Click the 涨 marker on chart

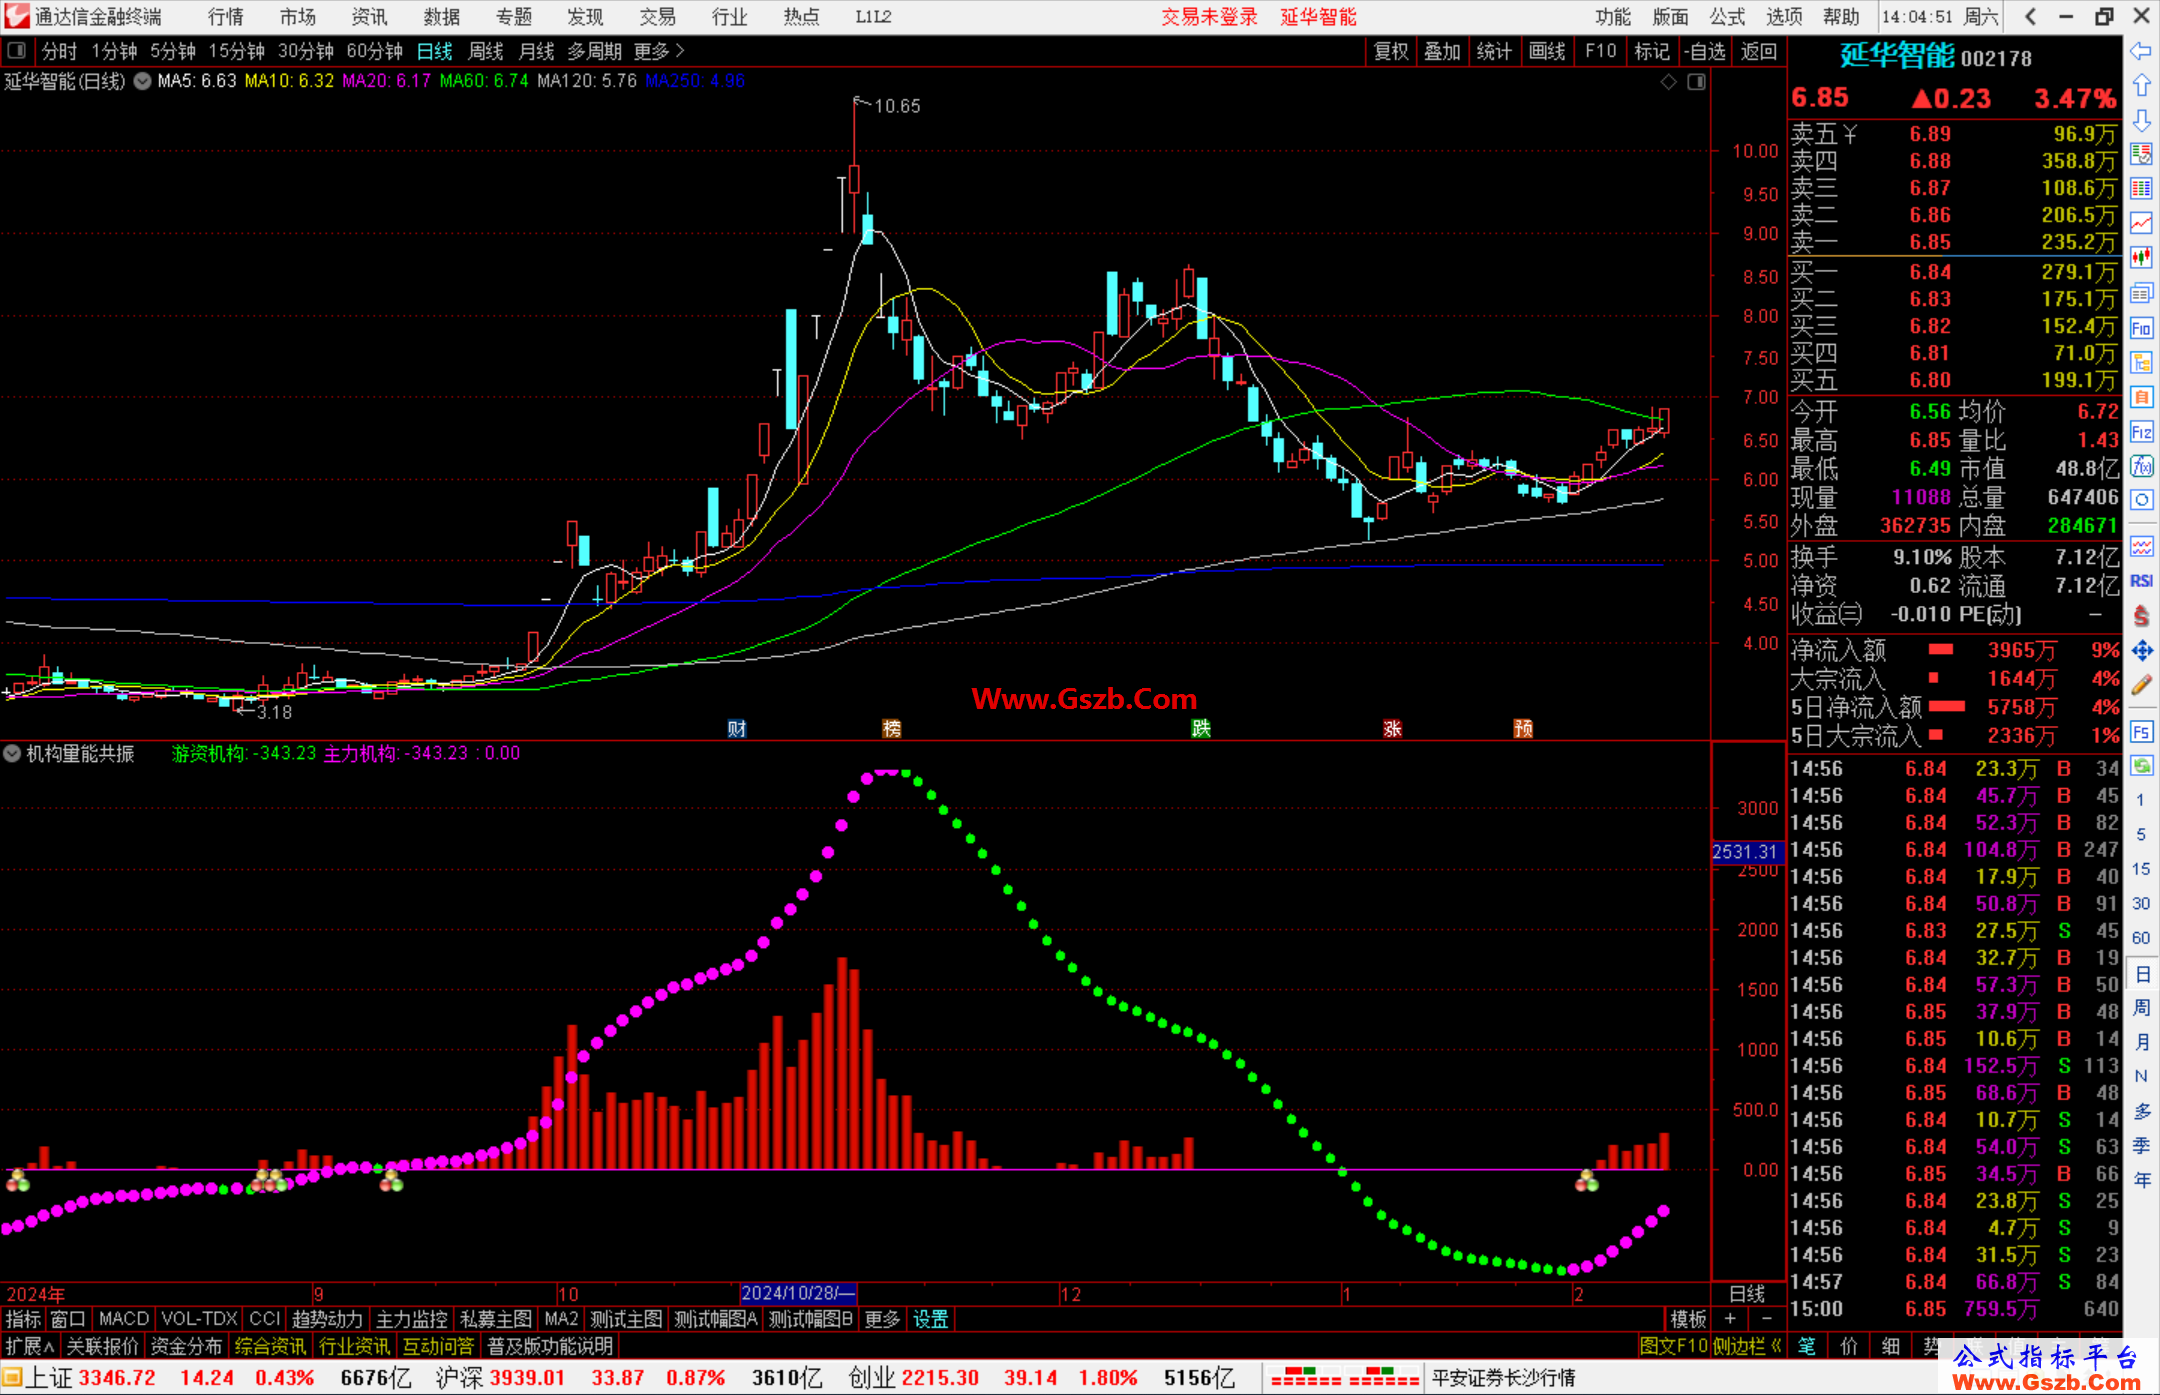[1392, 728]
